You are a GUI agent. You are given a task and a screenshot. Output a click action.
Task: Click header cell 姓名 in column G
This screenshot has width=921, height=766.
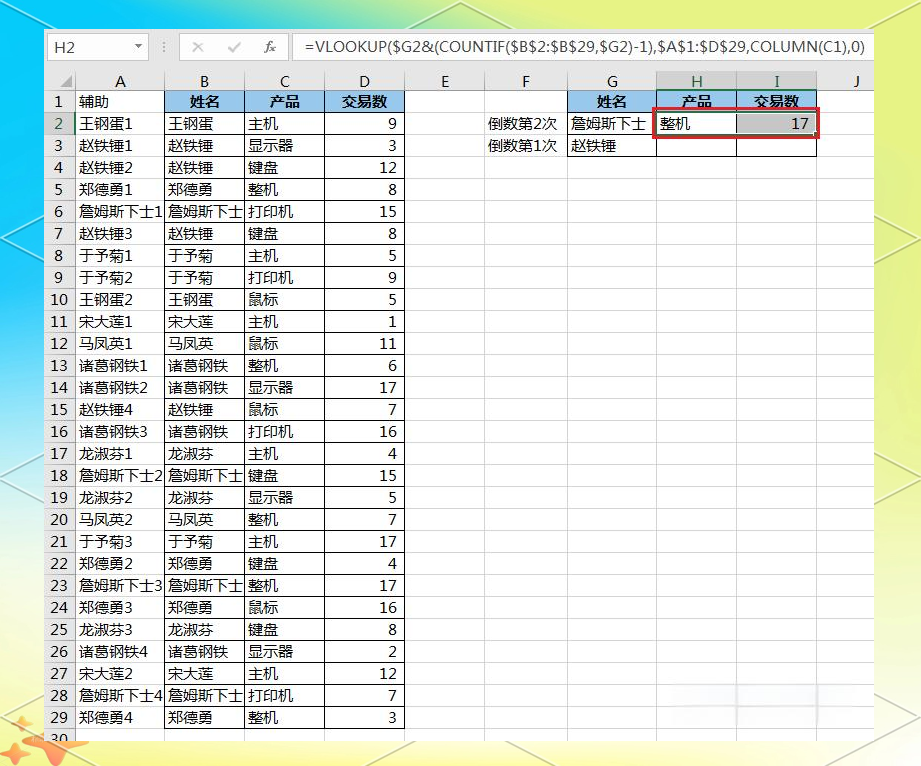click(x=612, y=102)
